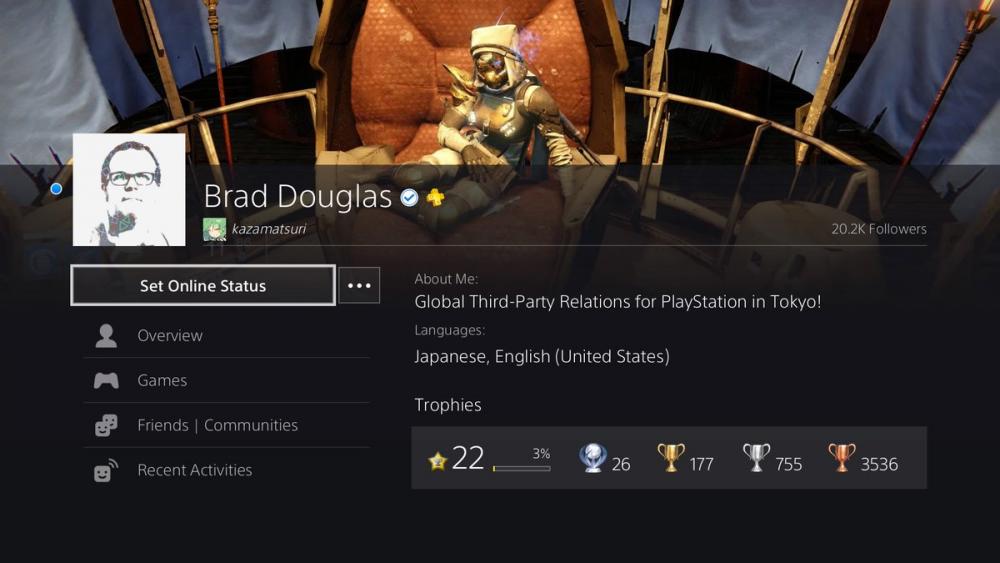Click the trophy level star icon
This screenshot has height=563, width=1000.
[x=438, y=460]
